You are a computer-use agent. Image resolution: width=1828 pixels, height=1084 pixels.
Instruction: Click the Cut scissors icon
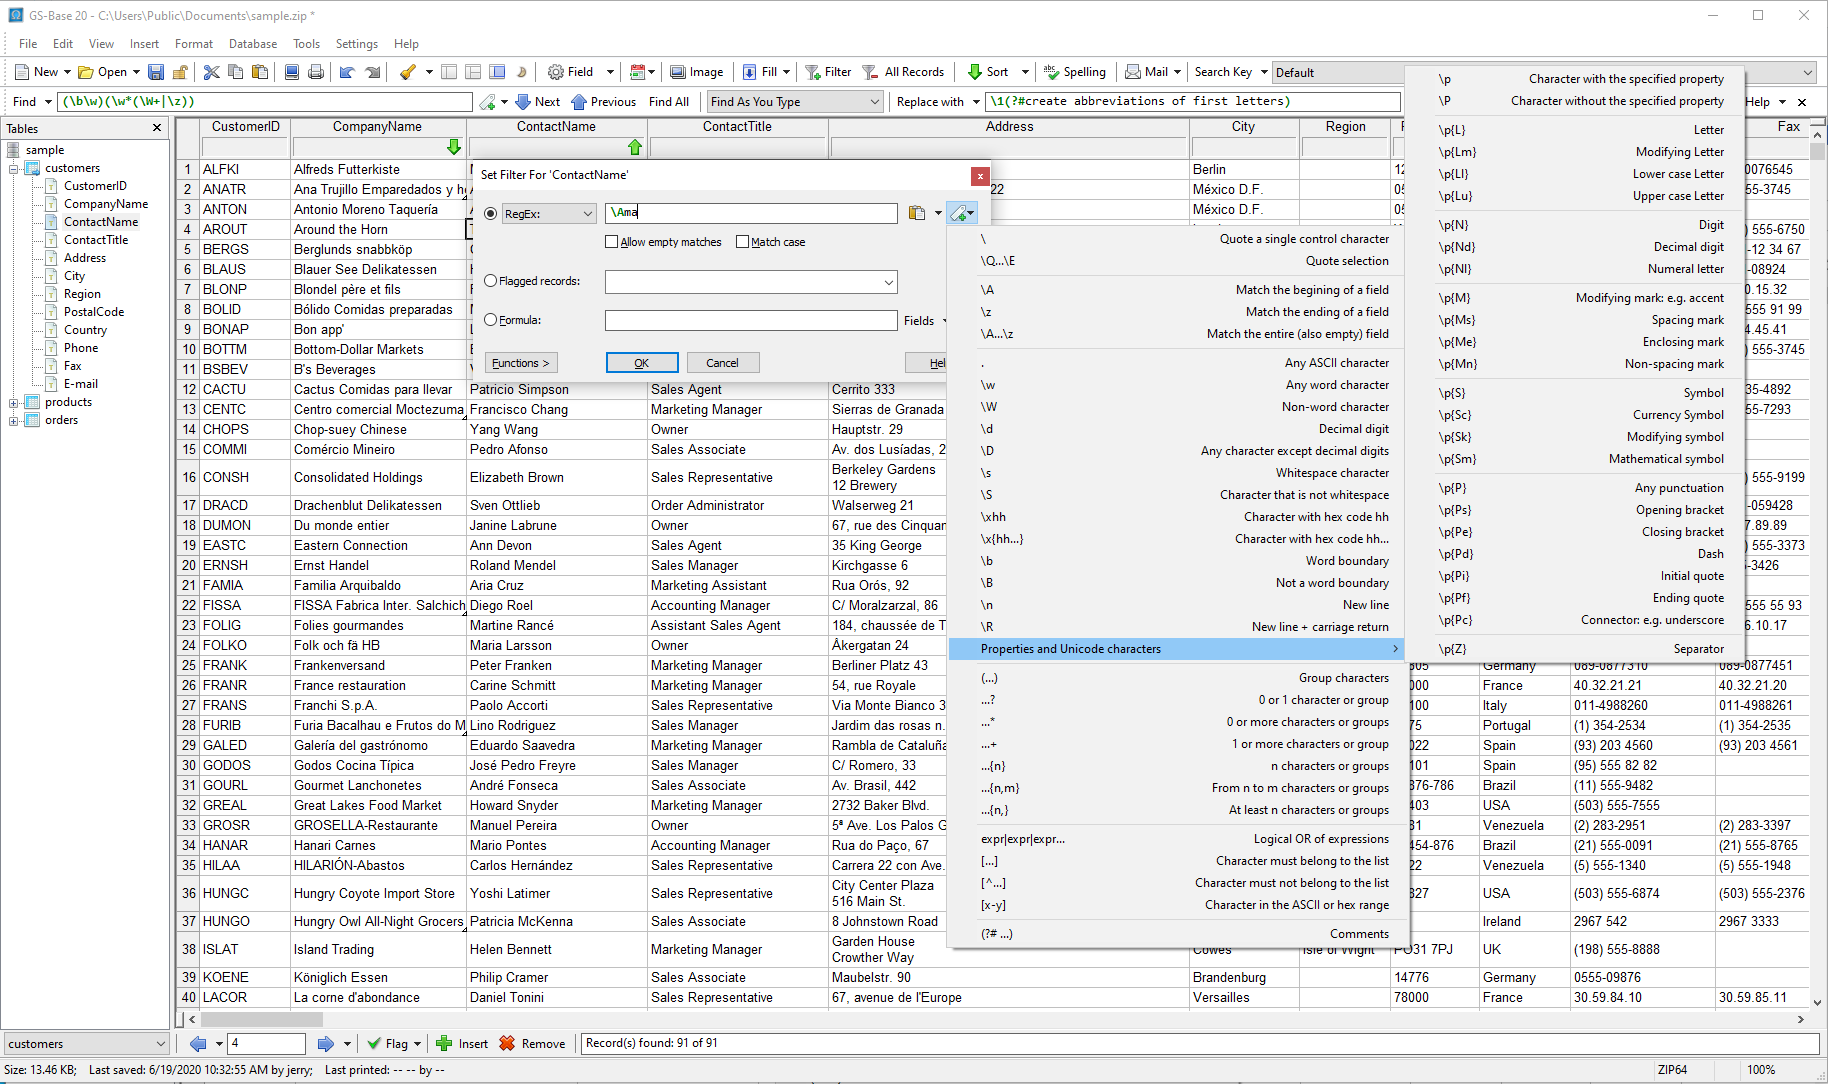point(211,72)
